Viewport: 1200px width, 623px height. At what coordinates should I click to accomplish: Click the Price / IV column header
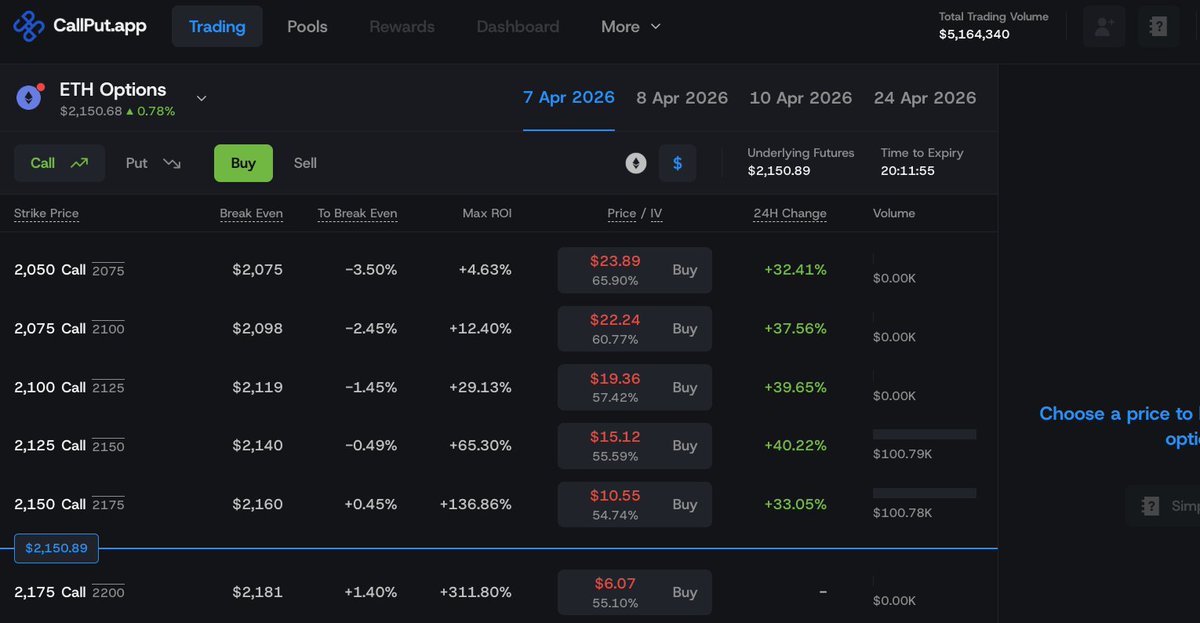tap(634, 213)
